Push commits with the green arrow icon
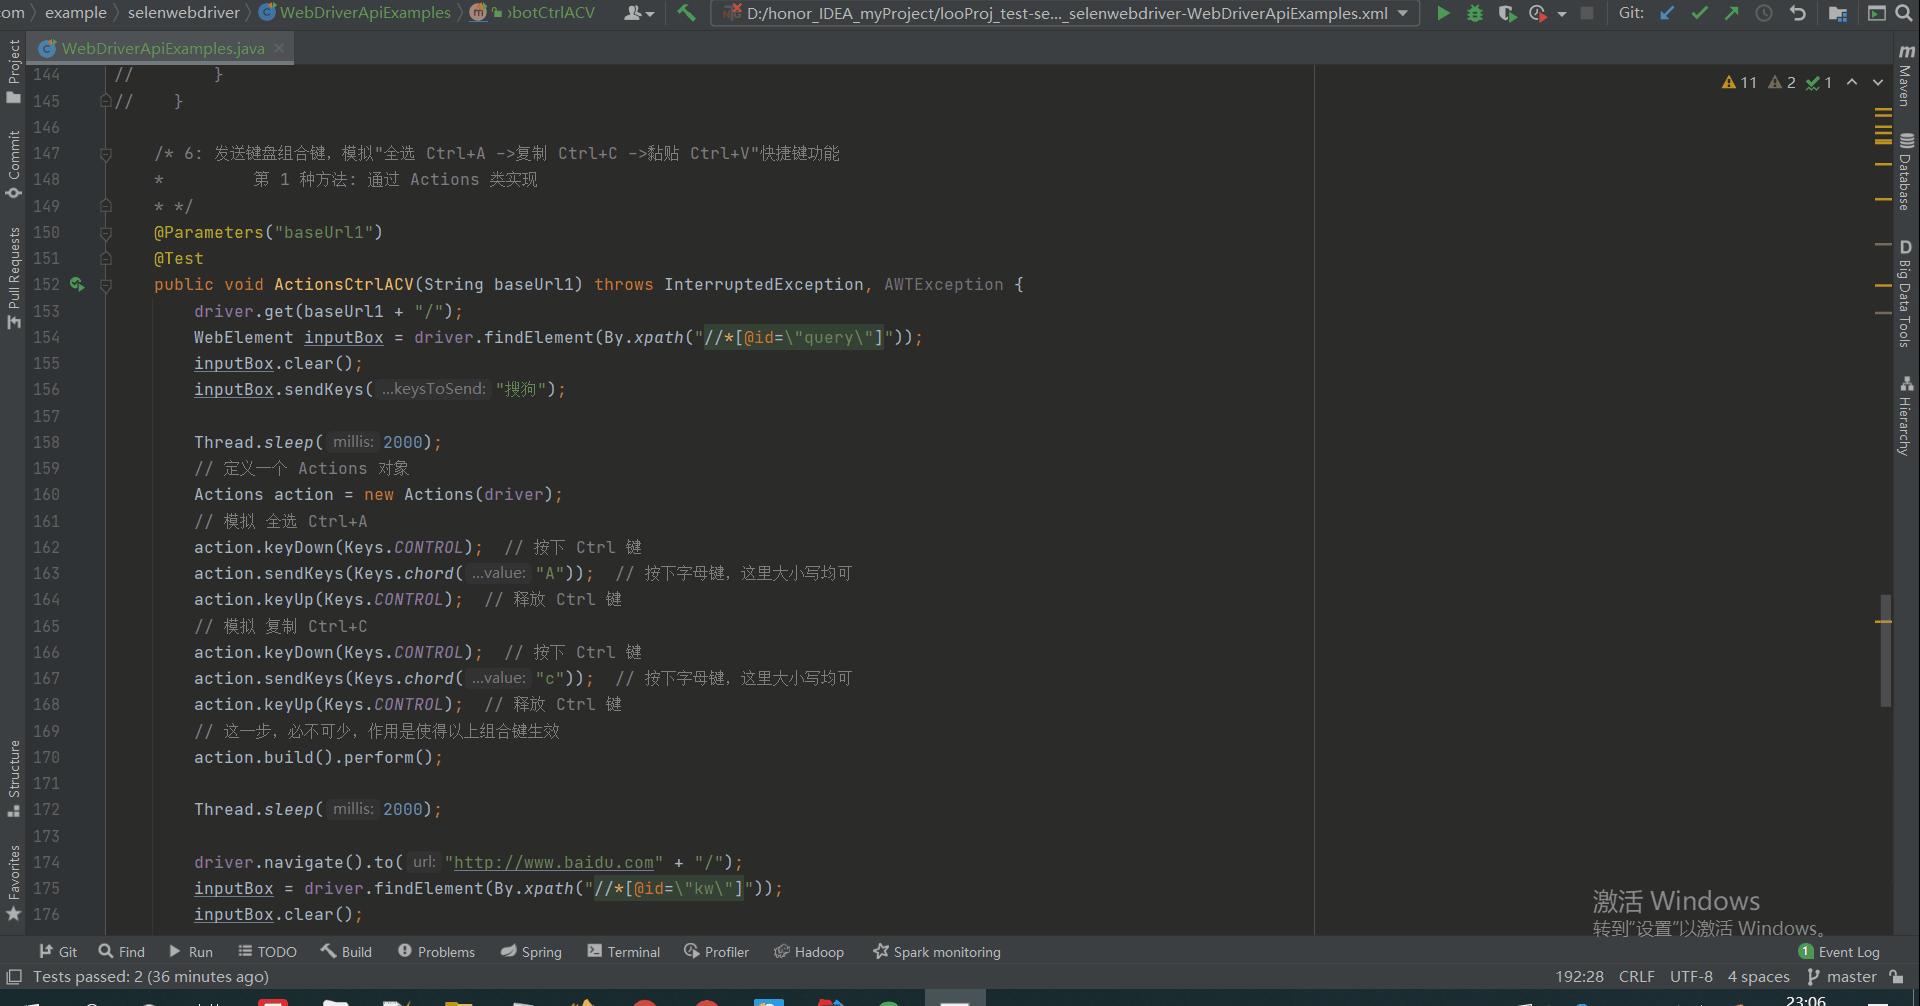The height and width of the screenshot is (1006, 1920). (x=1729, y=13)
